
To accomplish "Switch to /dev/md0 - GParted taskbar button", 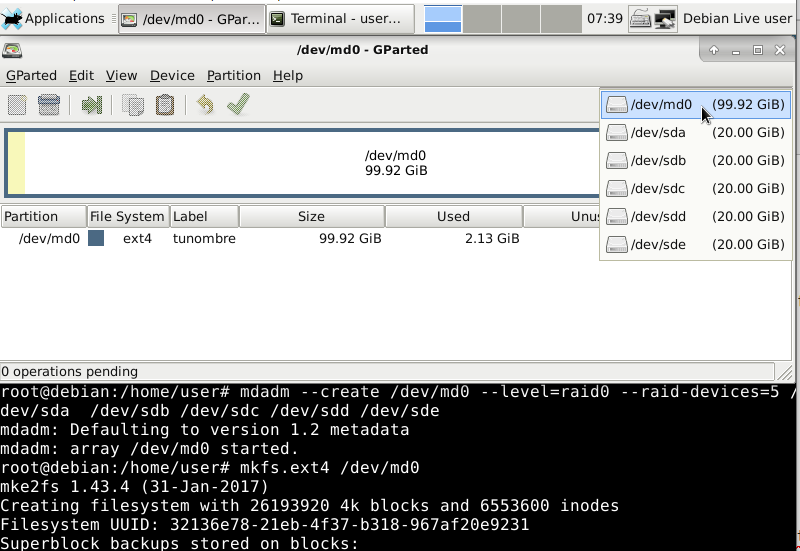I will coord(192,19).
